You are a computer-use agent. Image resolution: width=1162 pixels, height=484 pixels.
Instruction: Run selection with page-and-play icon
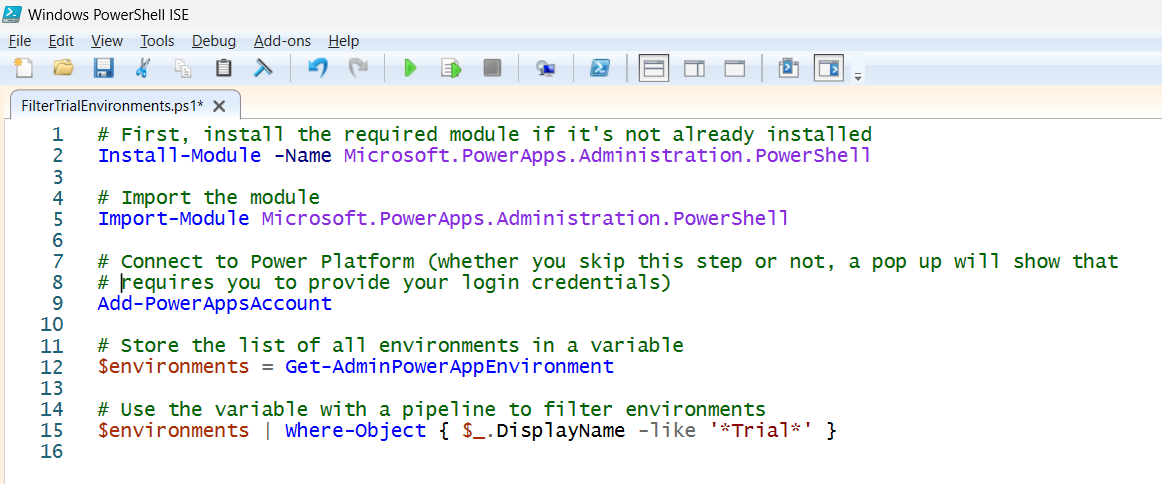coord(451,68)
